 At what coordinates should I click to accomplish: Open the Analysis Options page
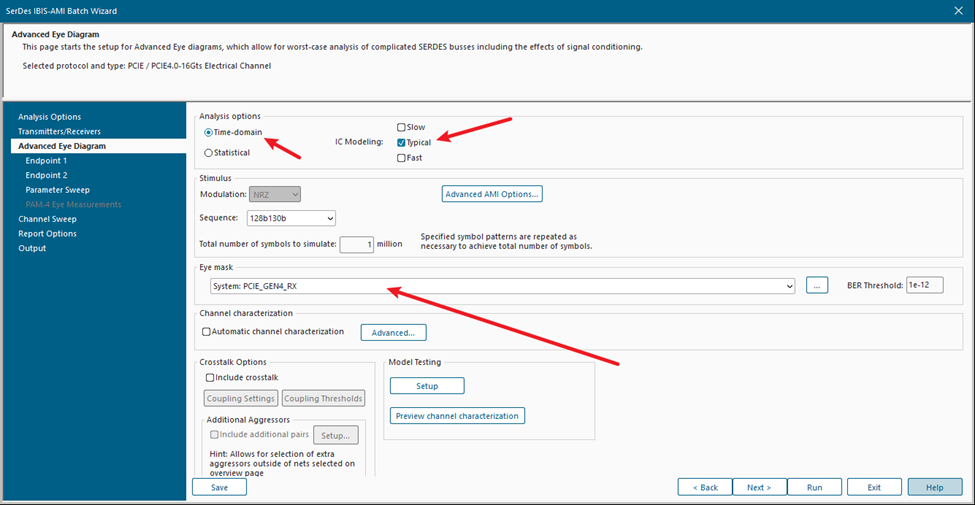49,117
